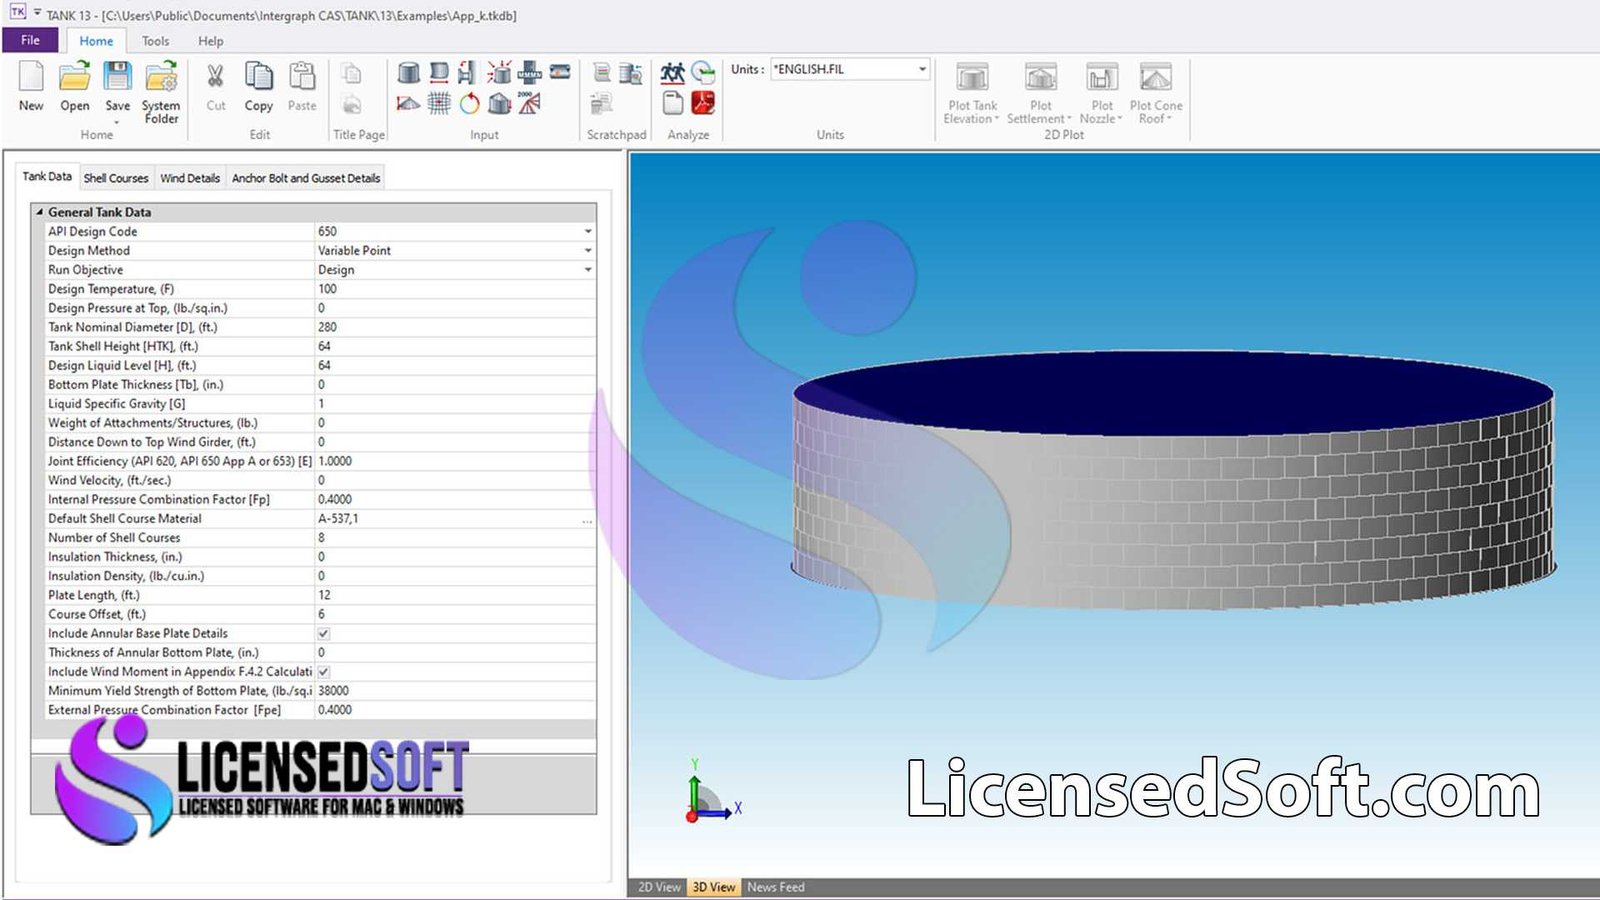Click the Design Temperature value field
Screen dimensions: 1600x900
pyautogui.click(x=456, y=289)
